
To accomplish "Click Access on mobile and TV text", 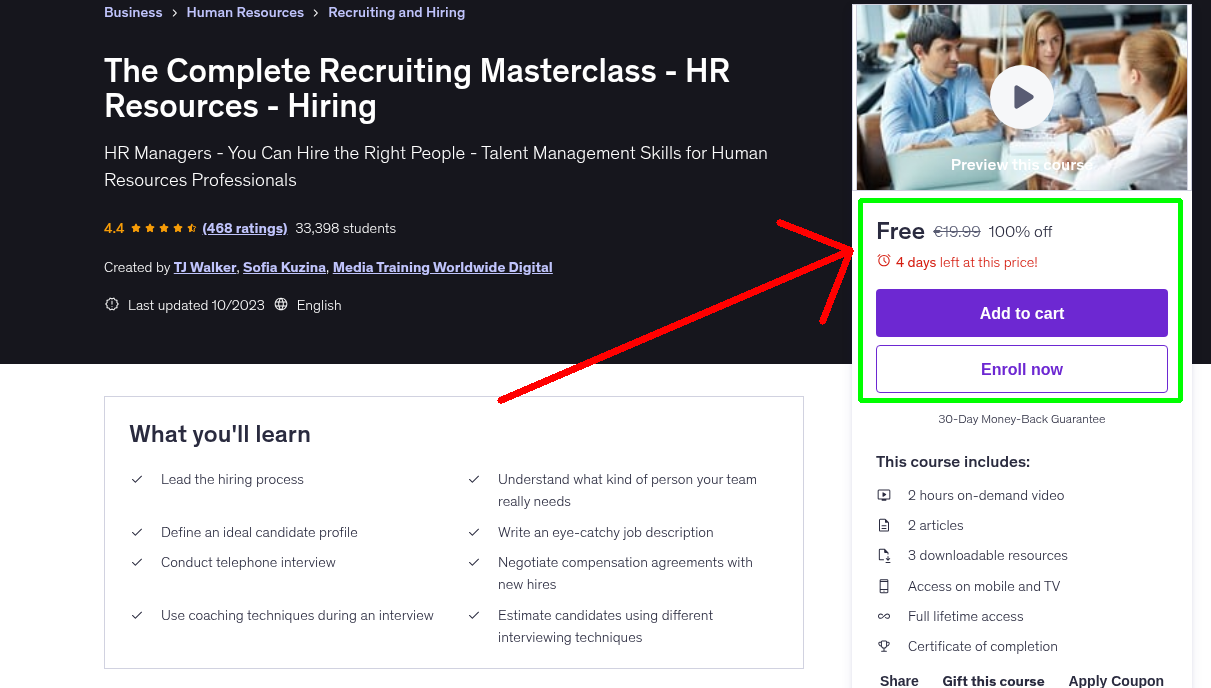I will (984, 586).
